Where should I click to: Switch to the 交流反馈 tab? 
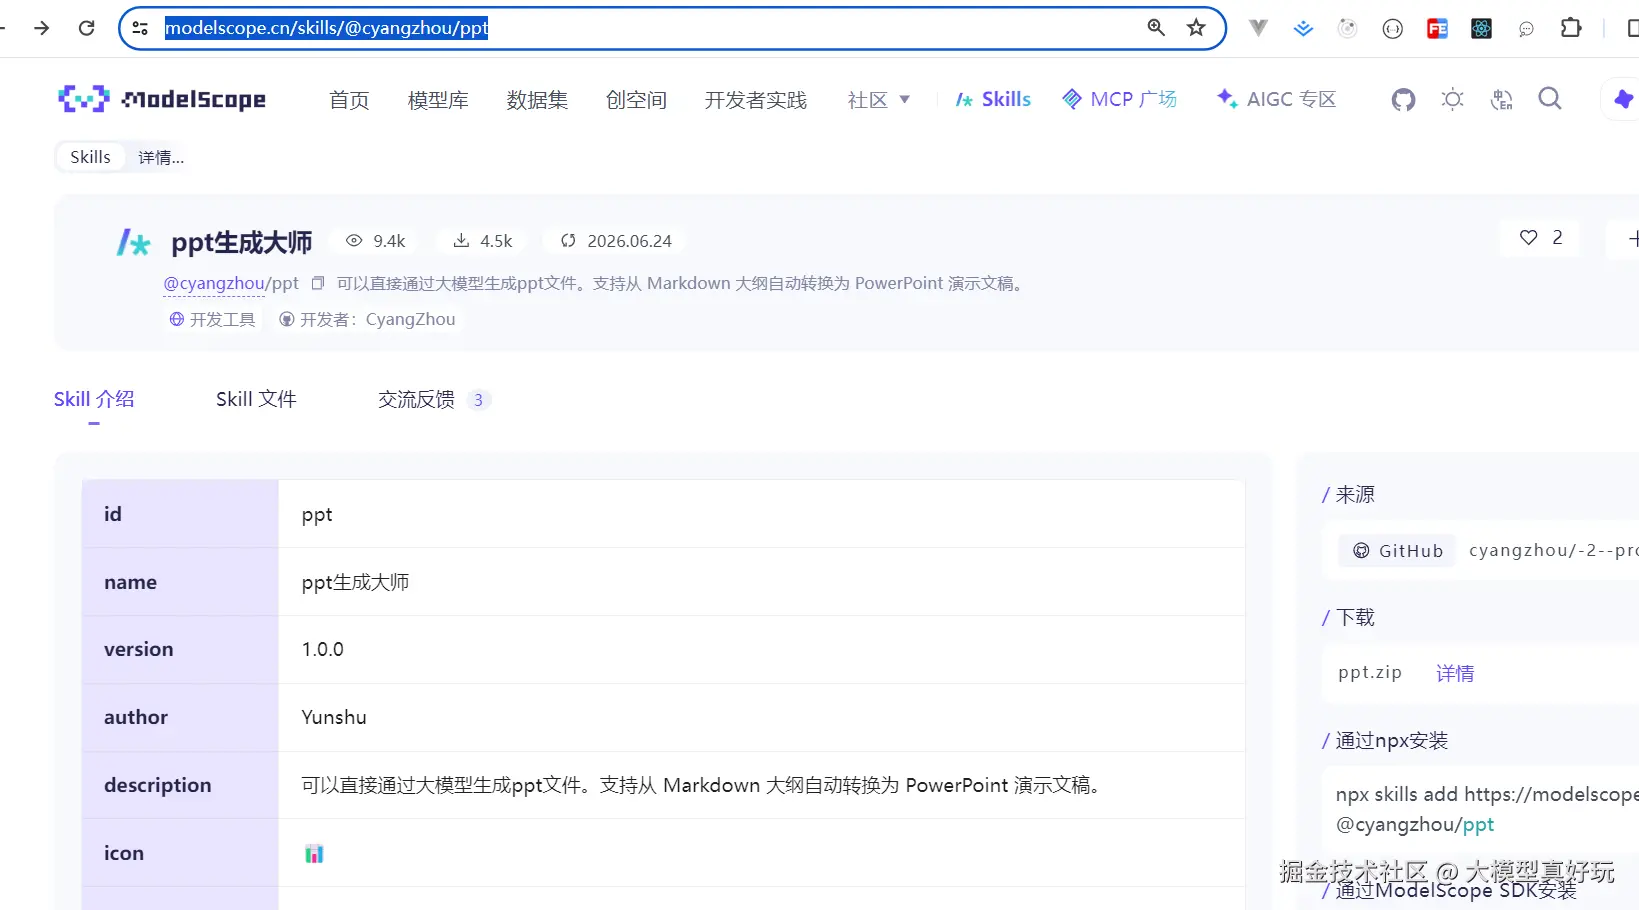[434, 399]
